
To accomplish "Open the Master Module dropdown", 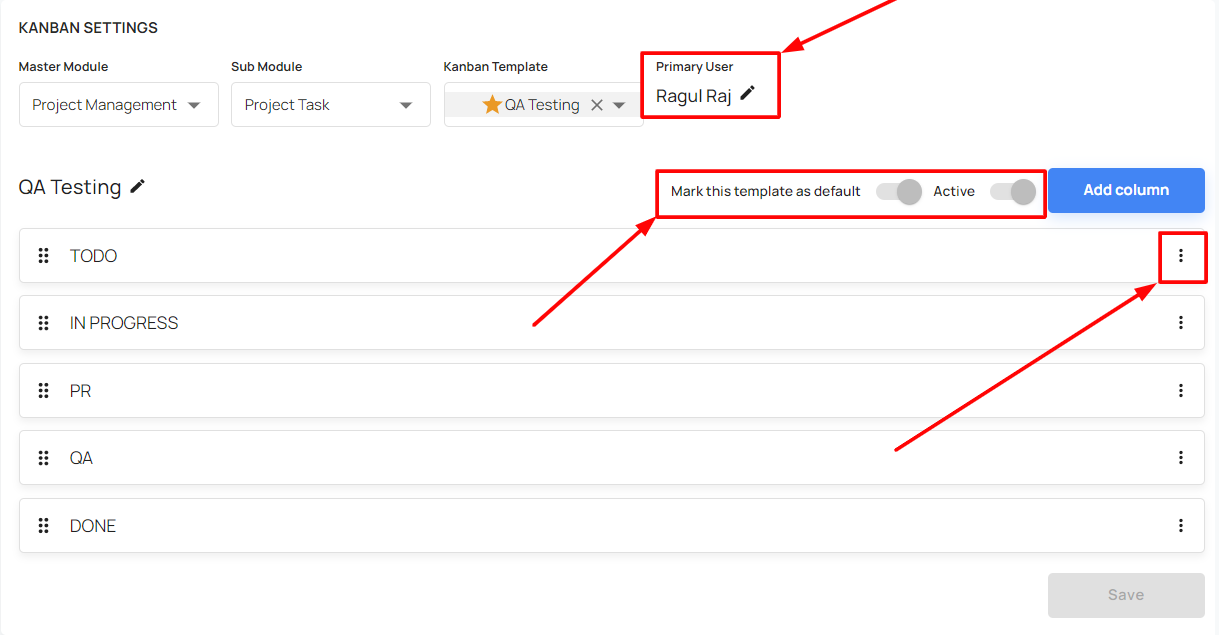I will click(x=119, y=105).
